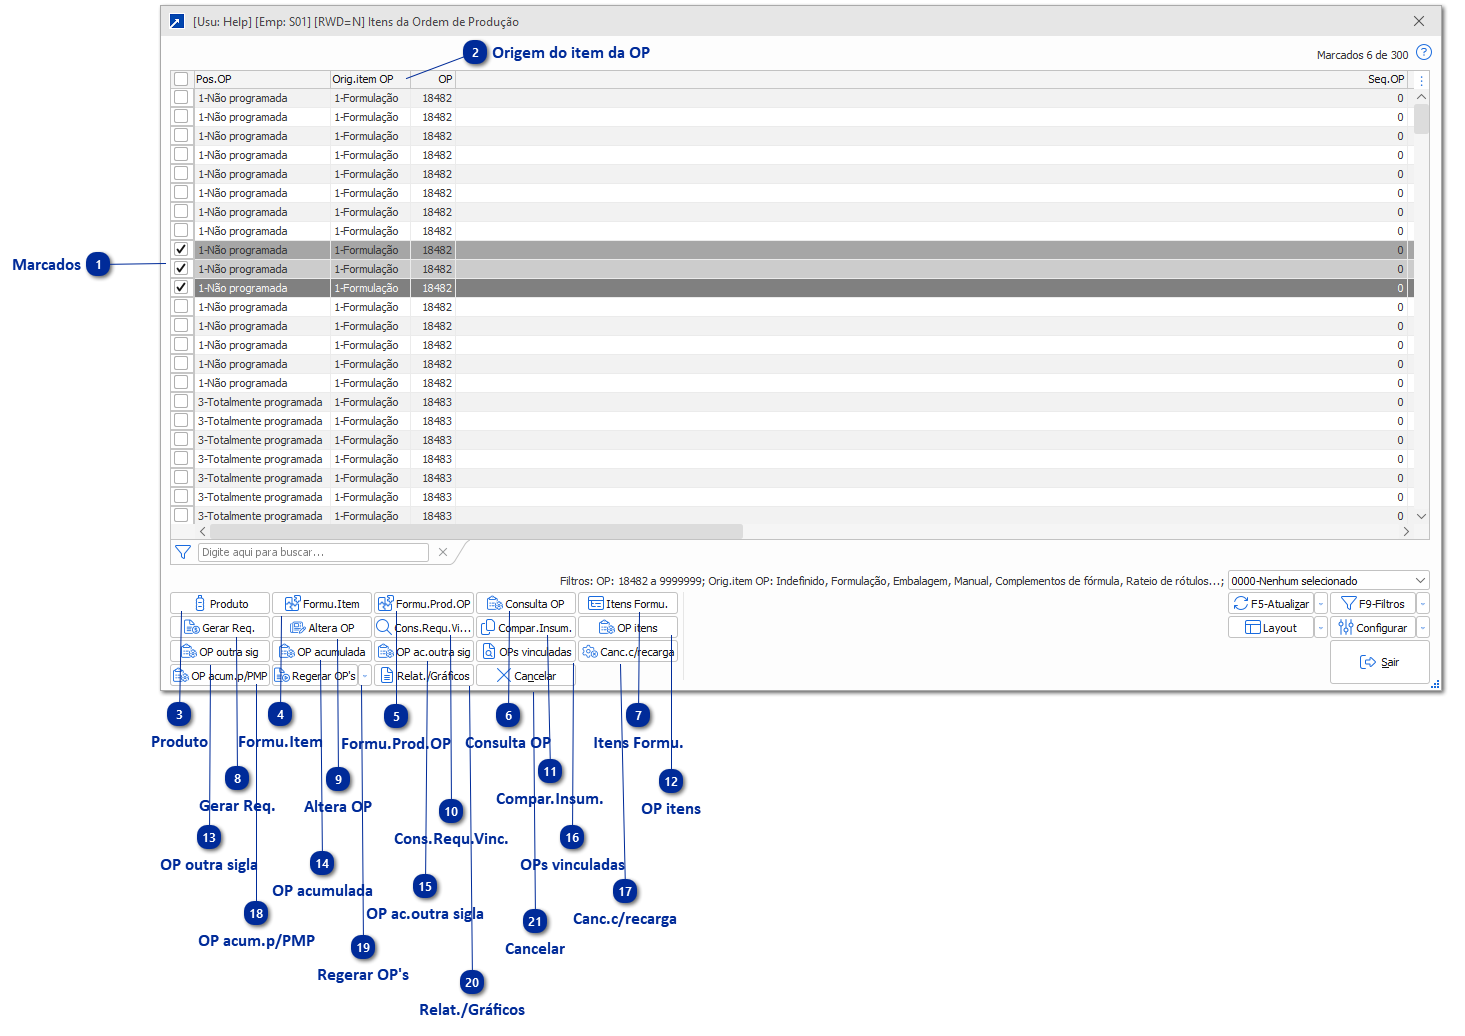The width and height of the screenshot is (1465, 1036).
Task: Expand the 0000-Nenhum selecionado dropdown
Action: [1421, 581]
